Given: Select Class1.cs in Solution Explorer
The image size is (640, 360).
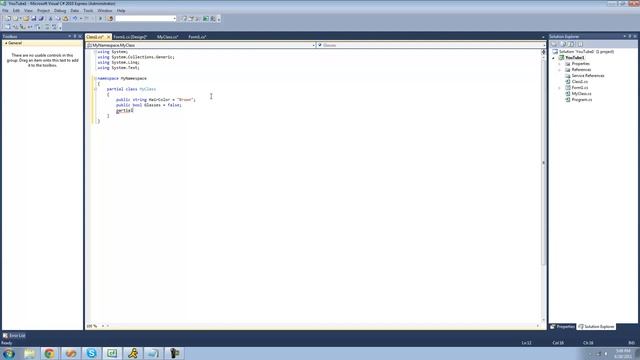Looking at the screenshot, I should tap(579, 82).
